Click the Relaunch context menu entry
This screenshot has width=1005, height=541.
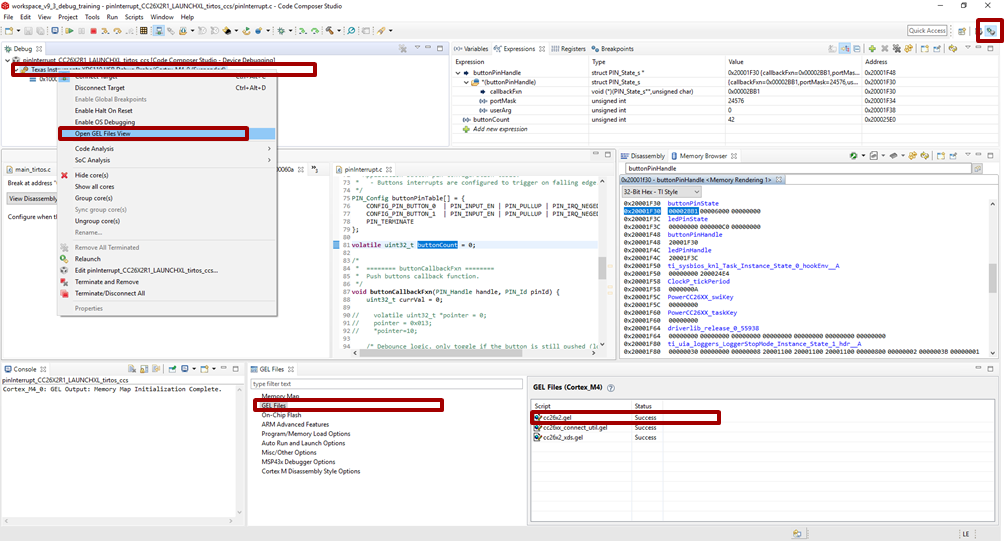pos(90,258)
